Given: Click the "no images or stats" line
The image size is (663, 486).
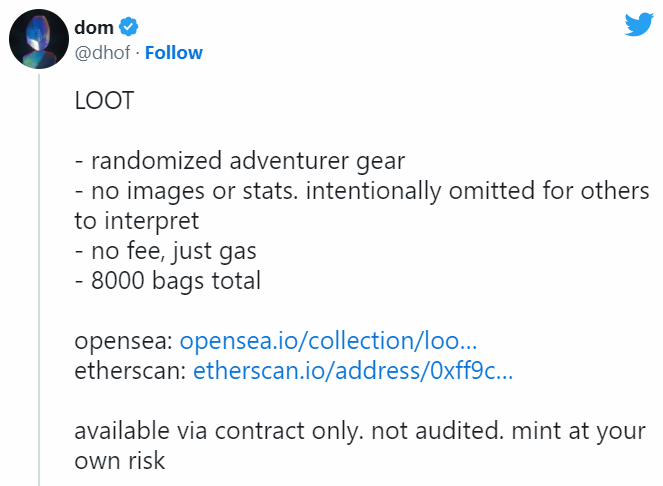Looking at the screenshot, I should 362,191.
